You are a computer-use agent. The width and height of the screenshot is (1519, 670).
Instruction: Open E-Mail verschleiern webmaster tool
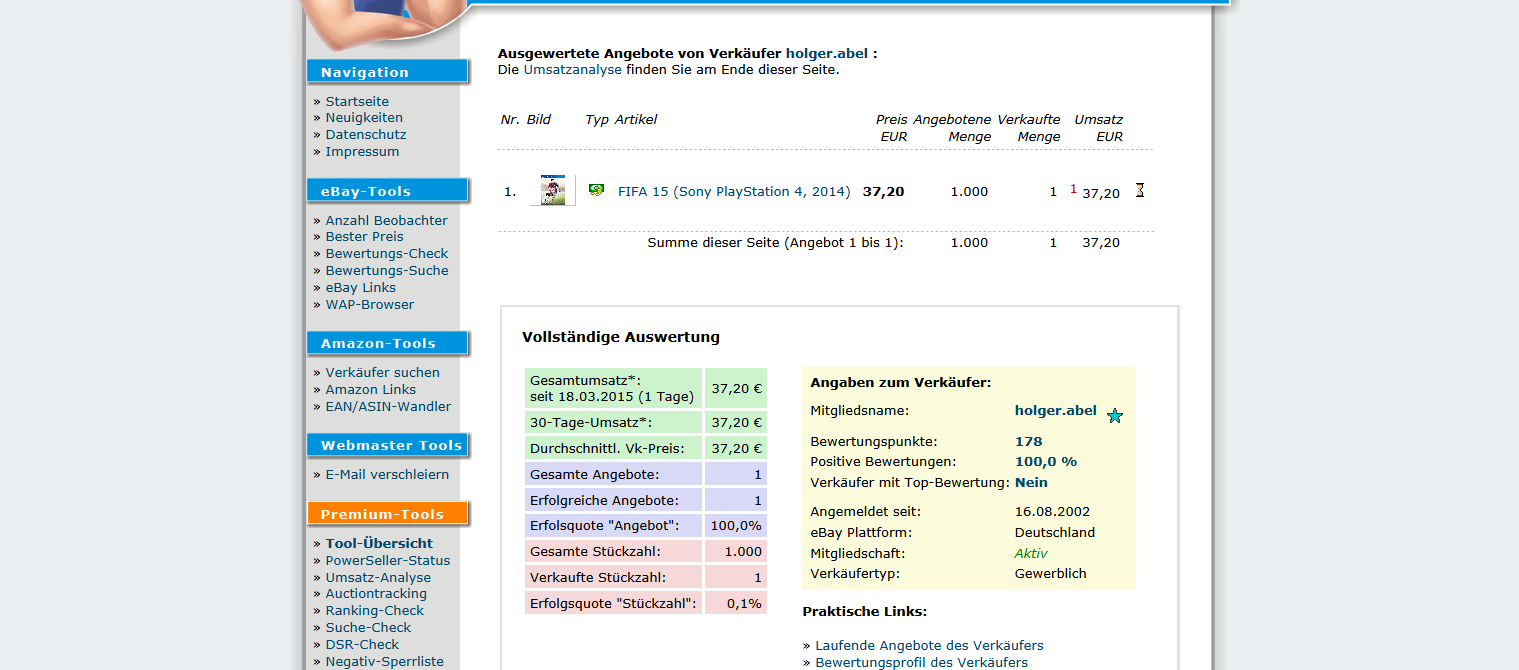(387, 474)
